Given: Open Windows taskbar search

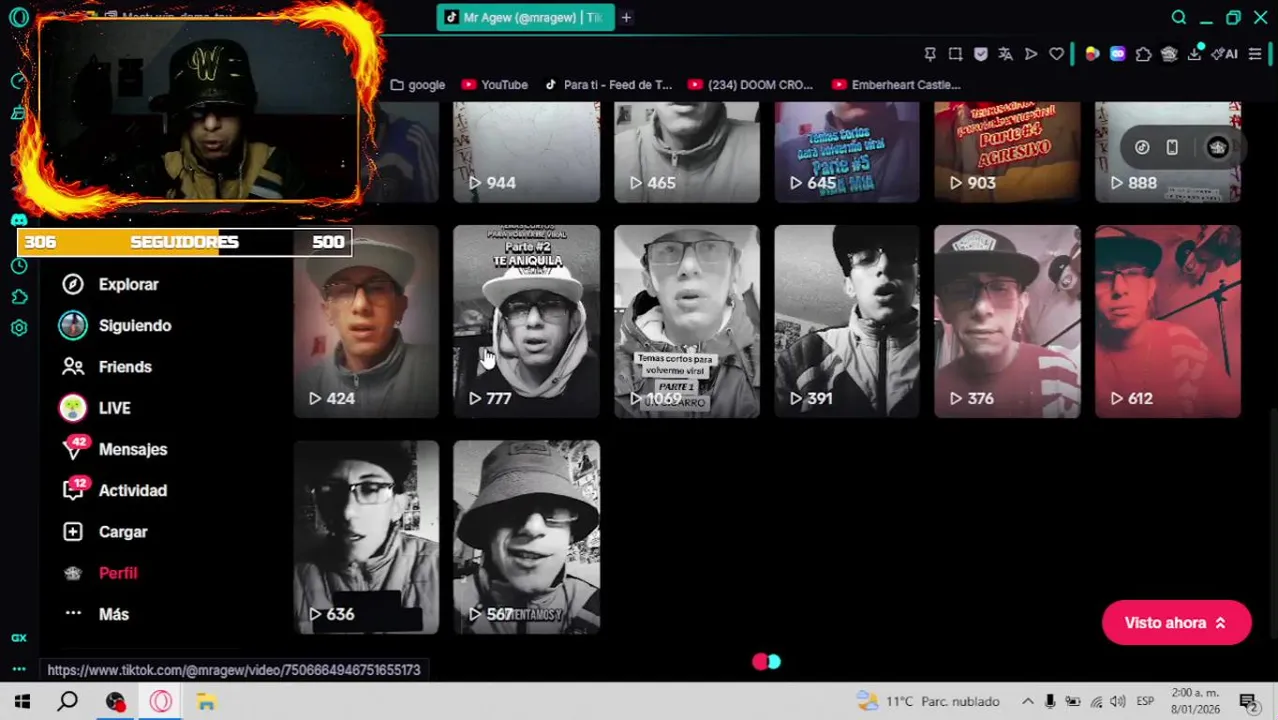Looking at the screenshot, I should tap(67, 702).
